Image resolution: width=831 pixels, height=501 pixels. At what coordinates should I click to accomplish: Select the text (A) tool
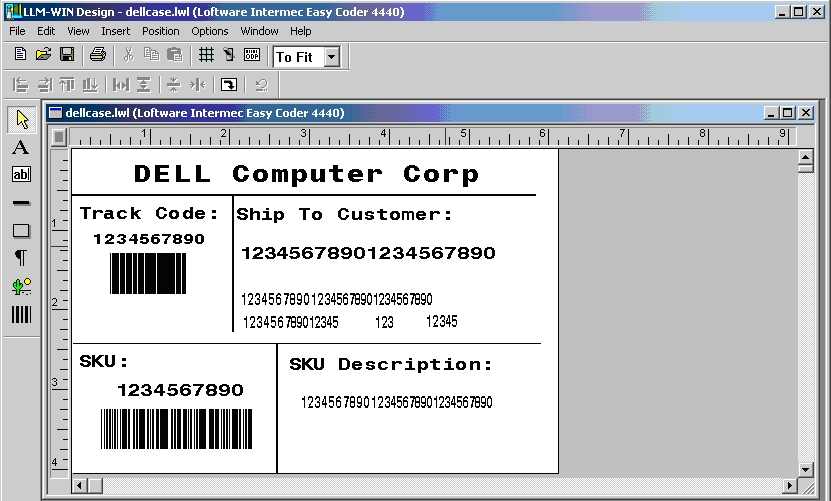point(20,148)
